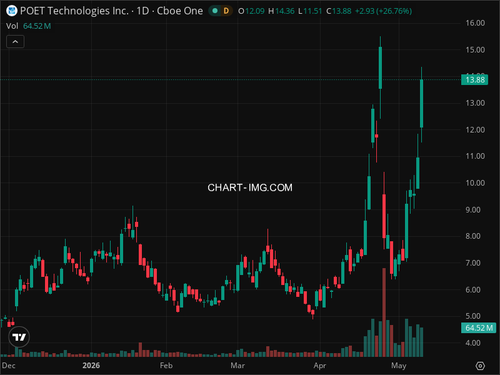Viewport: 500px width, 375px height.
Task: Click the 12.00 price axis label
Action: pos(475,130)
